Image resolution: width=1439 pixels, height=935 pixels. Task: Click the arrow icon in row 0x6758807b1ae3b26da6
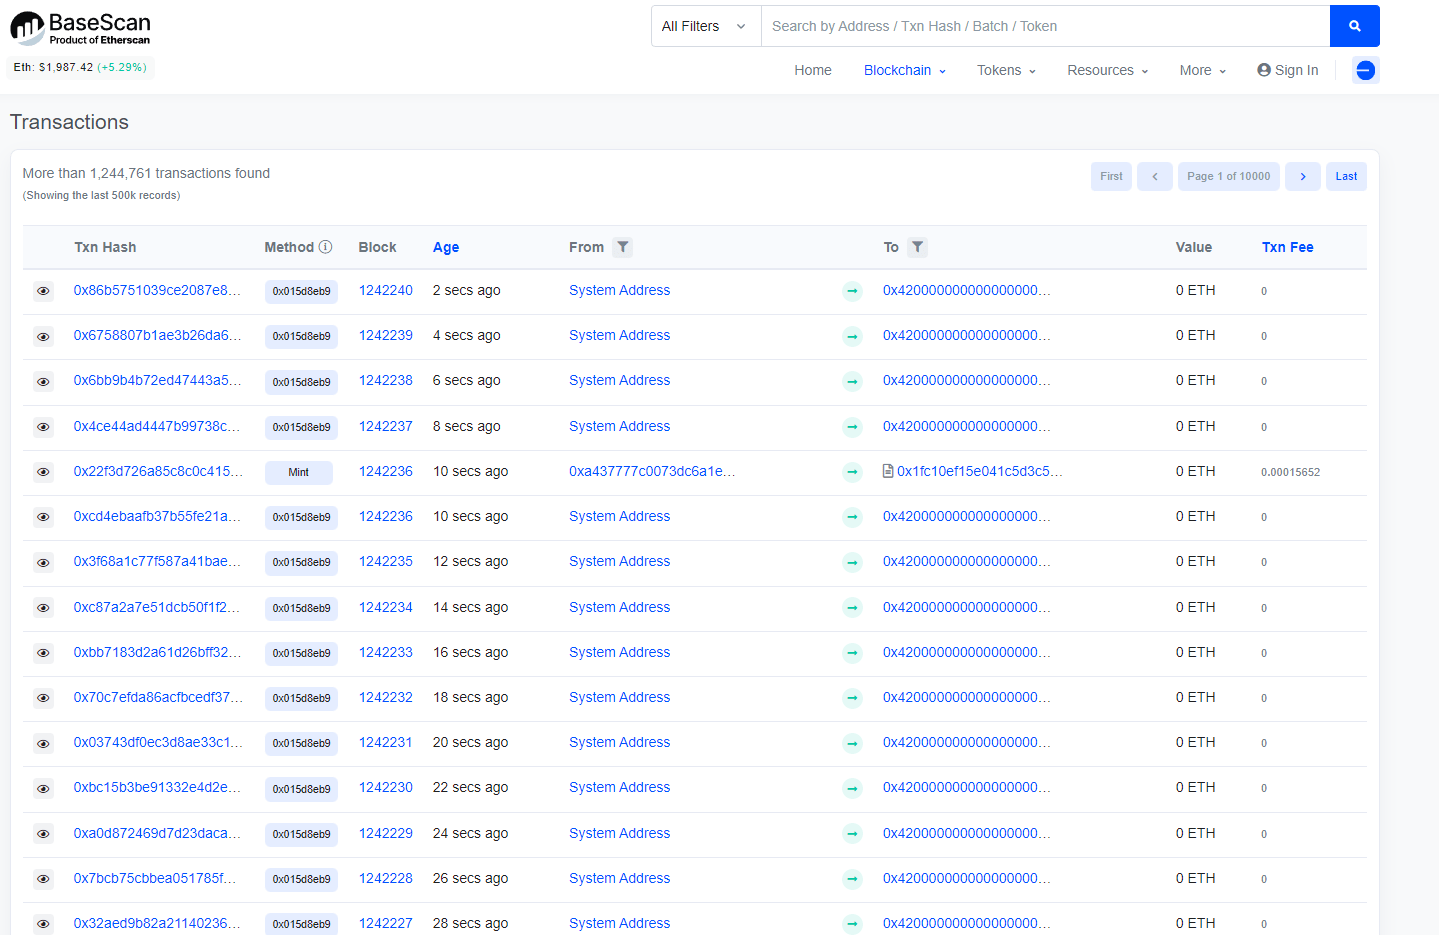pyautogui.click(x=852, y=336)
